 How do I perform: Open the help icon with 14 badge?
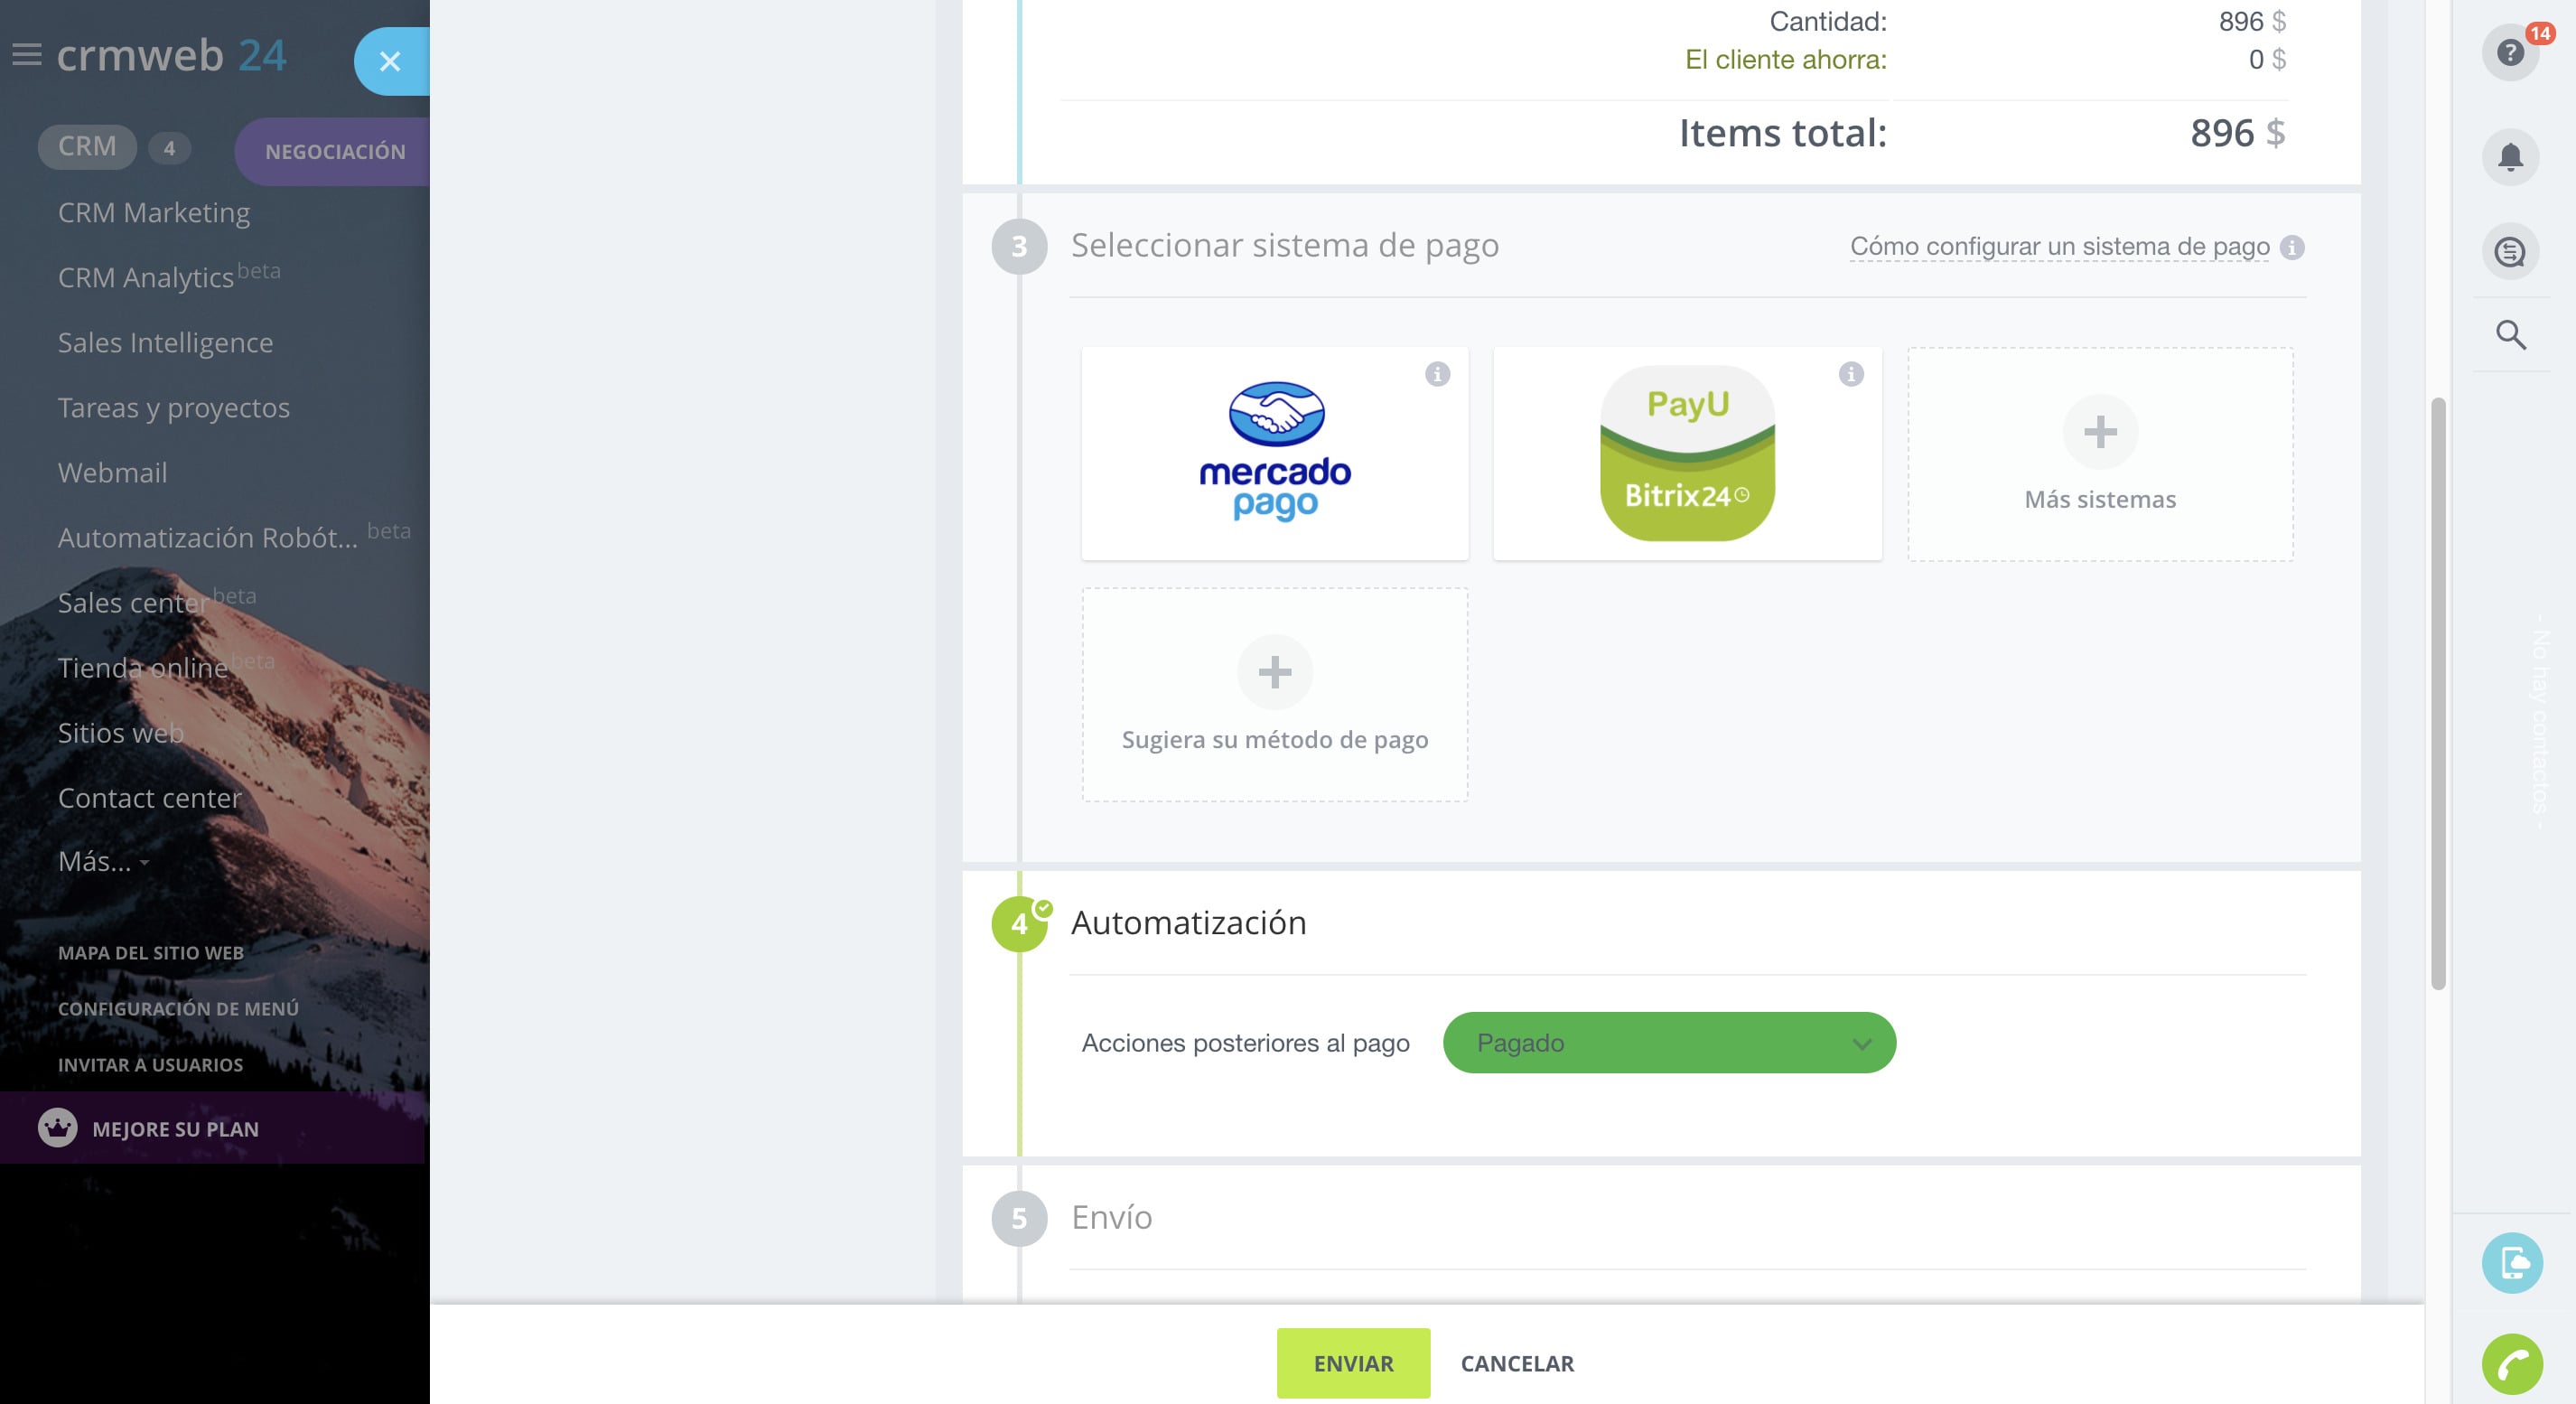pyautogui.click(x=2510, y=52)
